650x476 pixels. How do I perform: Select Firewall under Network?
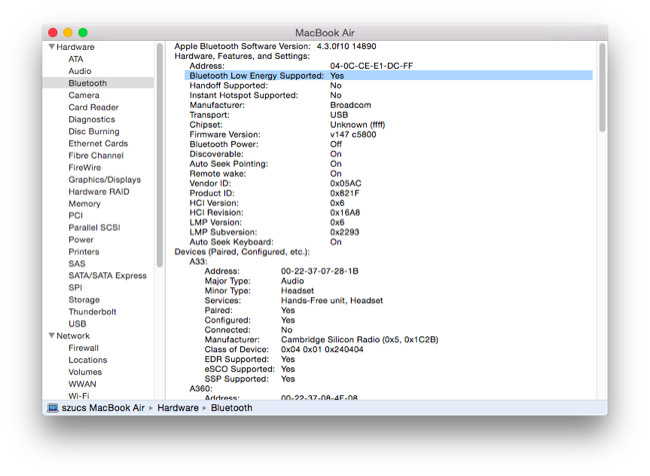(83, 347)
